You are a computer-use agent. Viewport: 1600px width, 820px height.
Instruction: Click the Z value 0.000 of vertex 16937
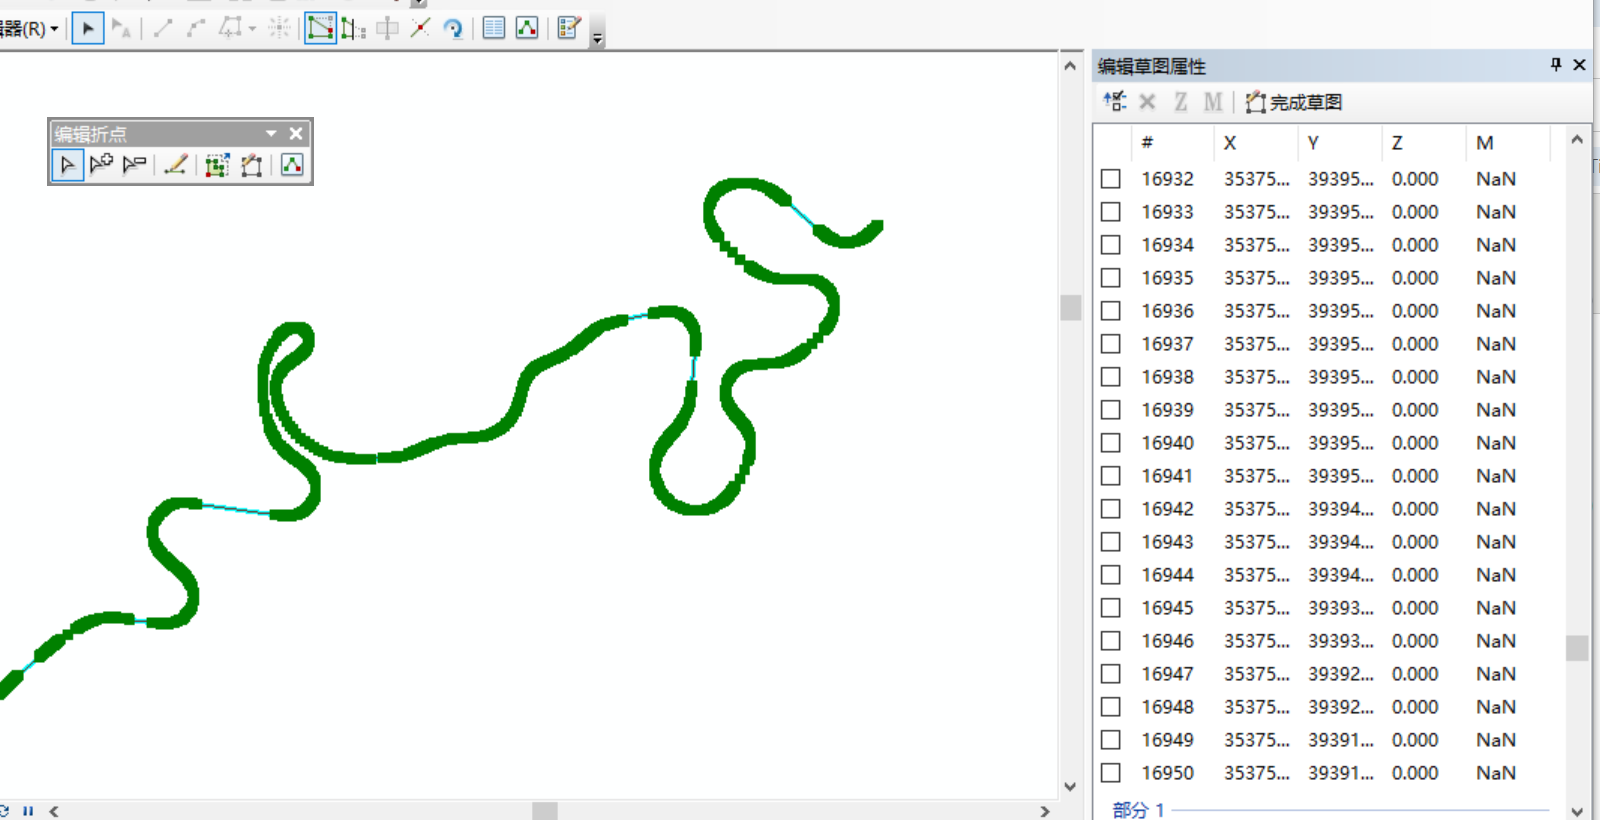1415,344
